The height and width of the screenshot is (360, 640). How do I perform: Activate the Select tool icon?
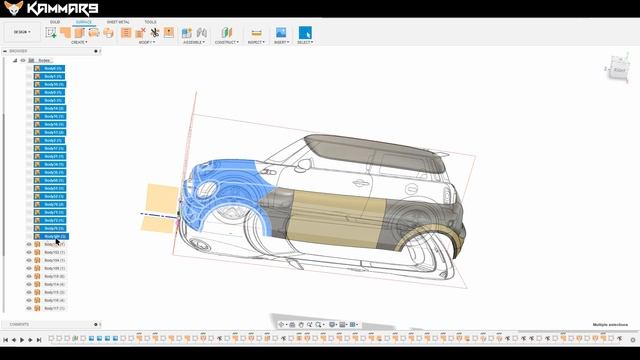click(305, 33)
